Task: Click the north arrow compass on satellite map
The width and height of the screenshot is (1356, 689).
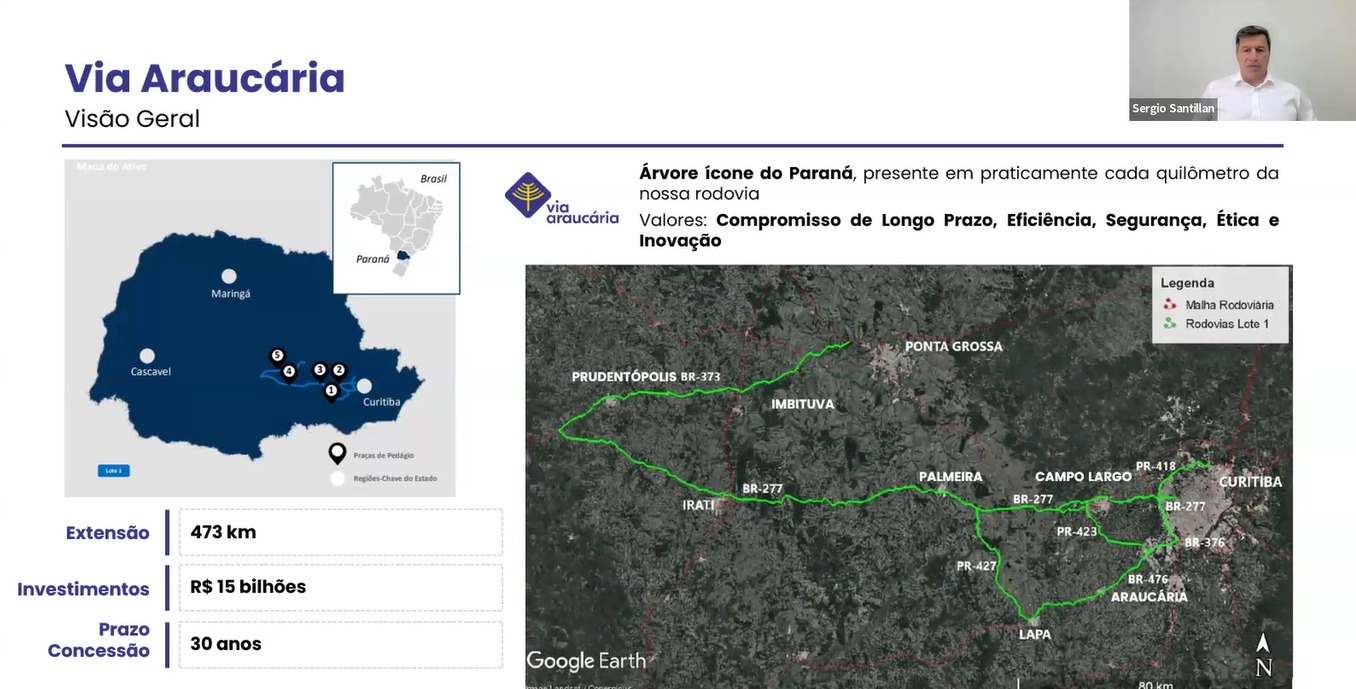Action: pos(1263,655)
